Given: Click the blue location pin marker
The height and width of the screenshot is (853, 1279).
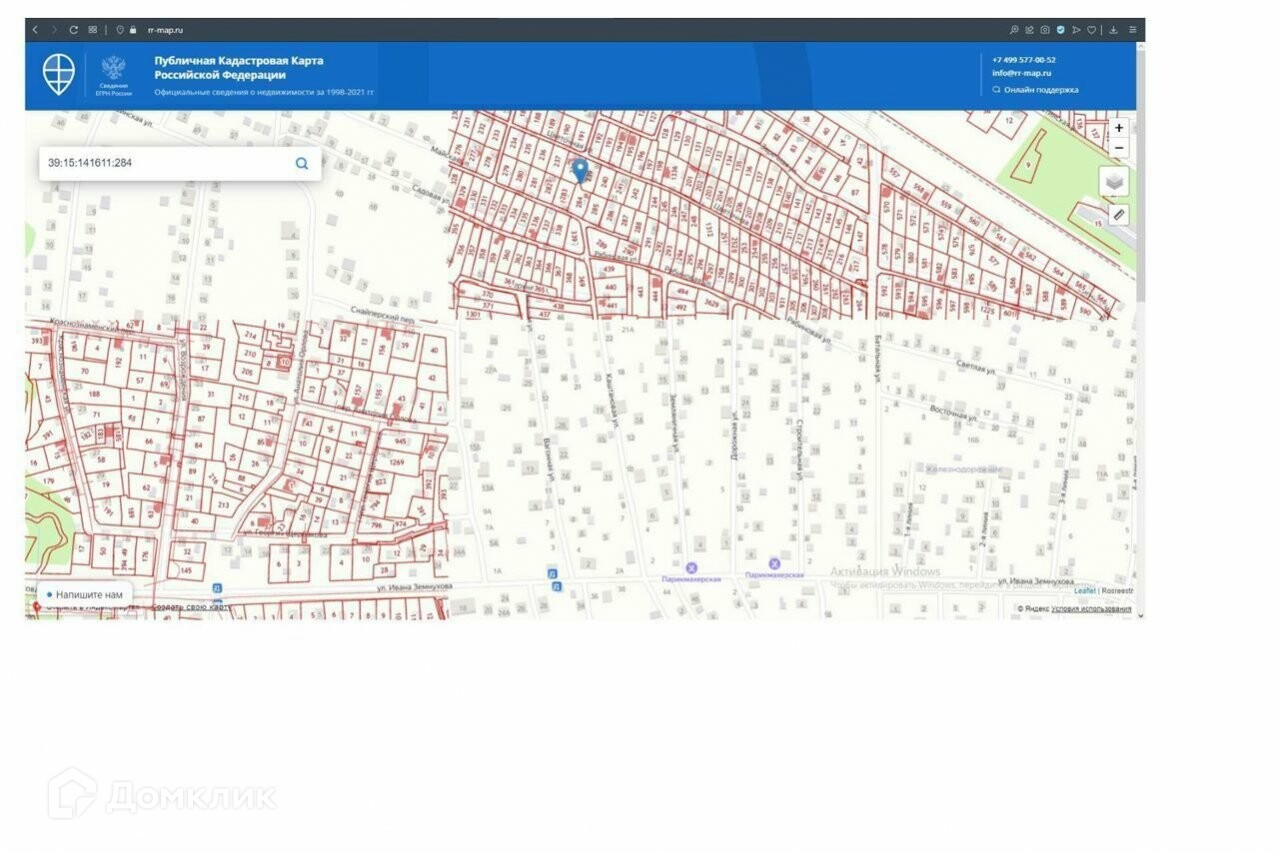Looking at the screenshot, I should click(x=580, y=170).
